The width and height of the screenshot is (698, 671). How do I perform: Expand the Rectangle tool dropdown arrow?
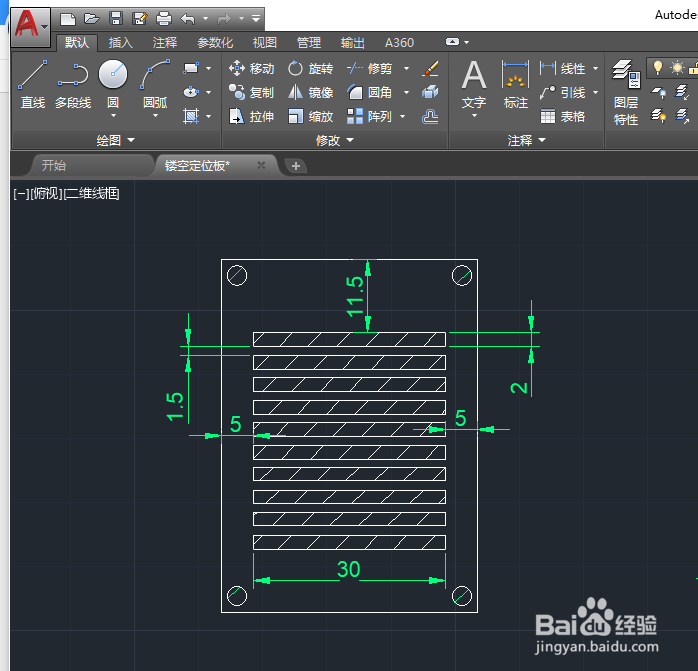click(208, 69)
